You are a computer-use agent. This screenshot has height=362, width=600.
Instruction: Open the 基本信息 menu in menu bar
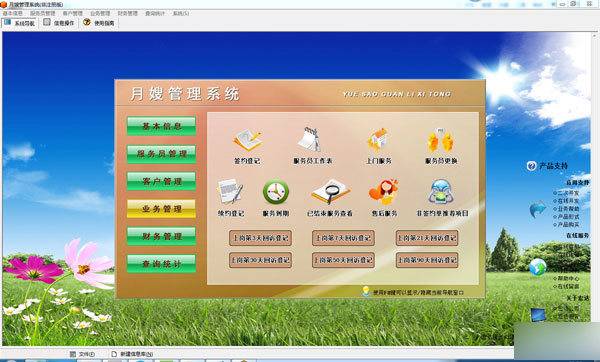click(x=13, y=13)
